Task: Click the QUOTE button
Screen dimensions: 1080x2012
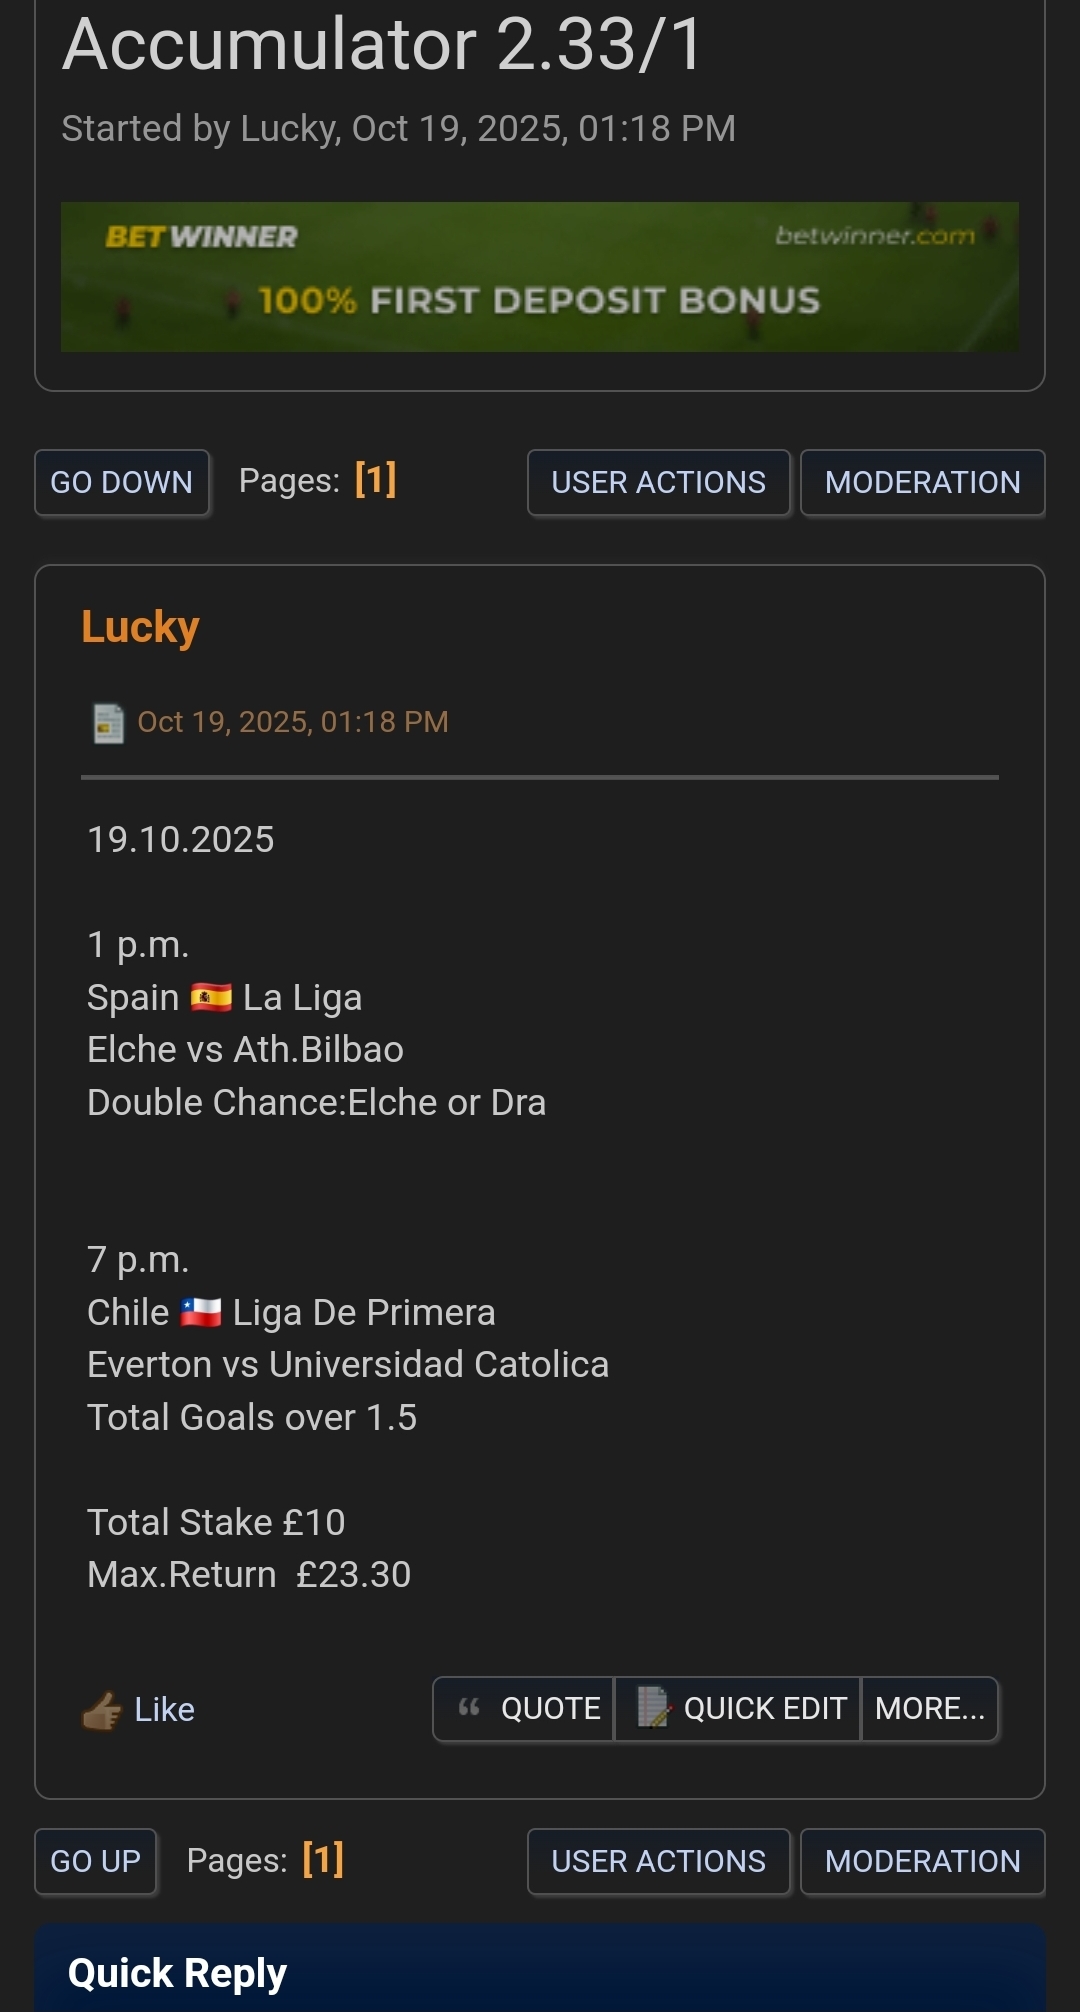Action: tap(550, 1708)
